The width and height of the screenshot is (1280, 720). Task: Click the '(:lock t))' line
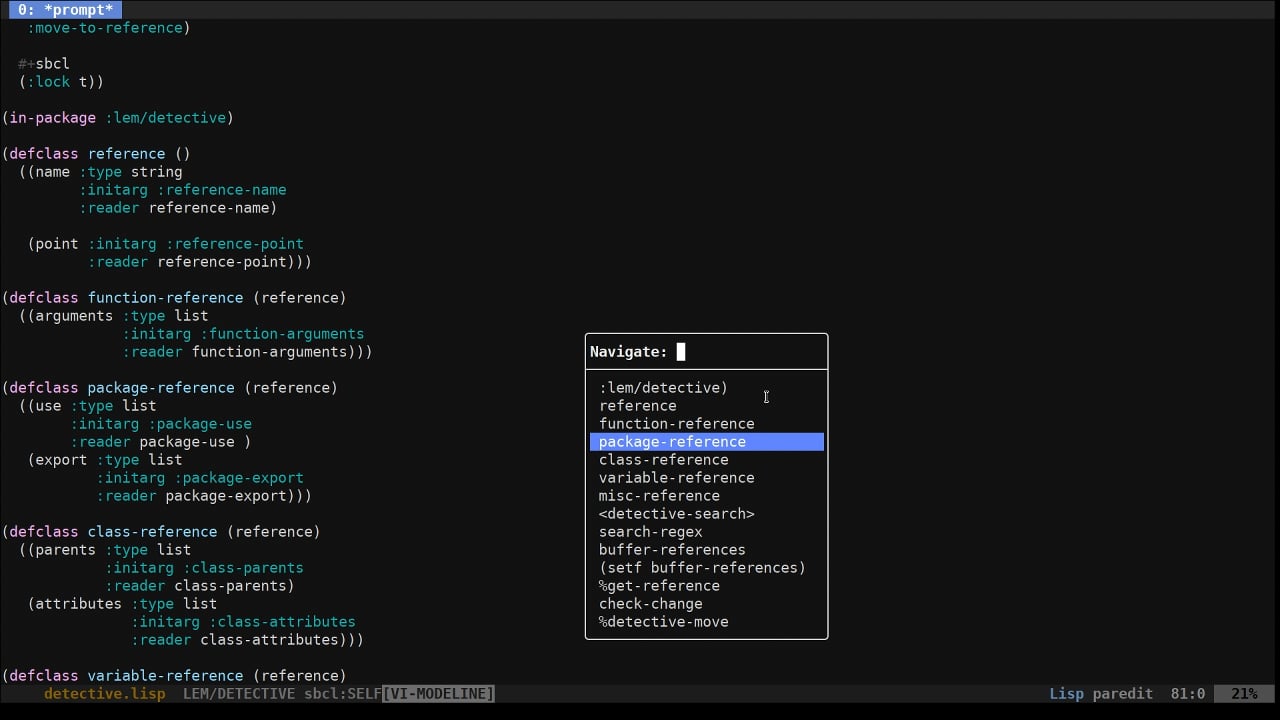pyautogui.click(x=61, y=82)
